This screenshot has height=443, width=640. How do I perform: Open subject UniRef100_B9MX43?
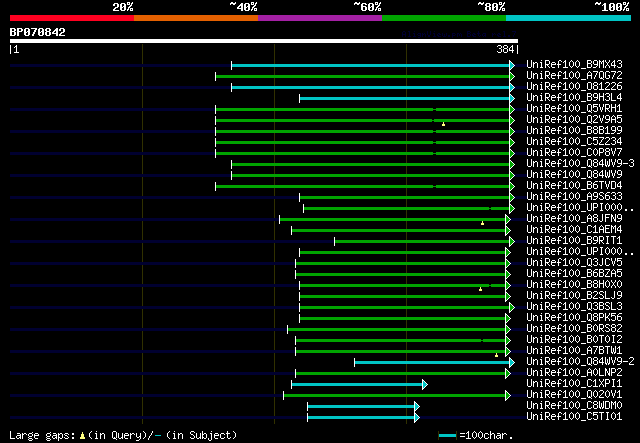tap(574, 64)
